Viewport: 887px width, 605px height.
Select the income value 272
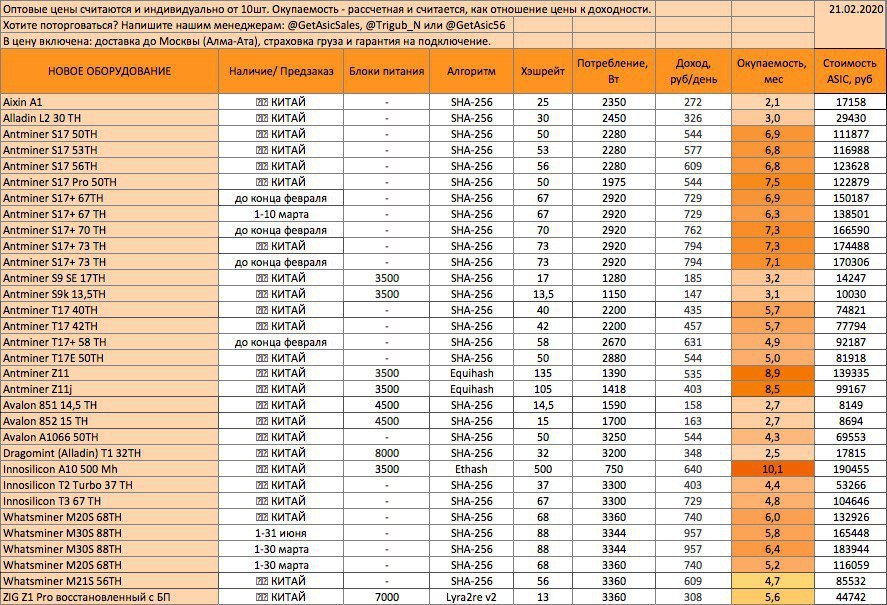693,102
